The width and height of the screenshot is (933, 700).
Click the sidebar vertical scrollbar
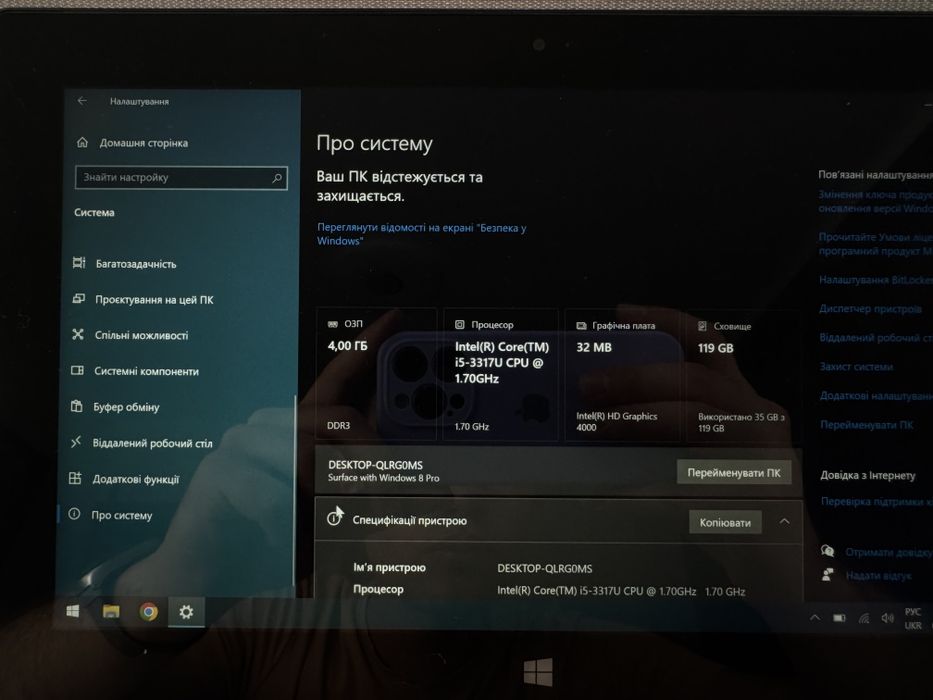(x=295, y=491)
